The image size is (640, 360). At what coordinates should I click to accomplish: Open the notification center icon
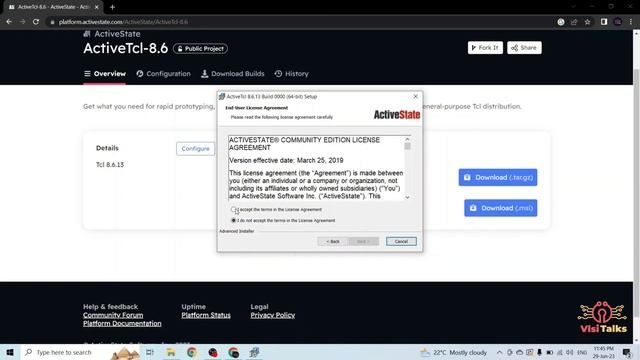(627, 352)
